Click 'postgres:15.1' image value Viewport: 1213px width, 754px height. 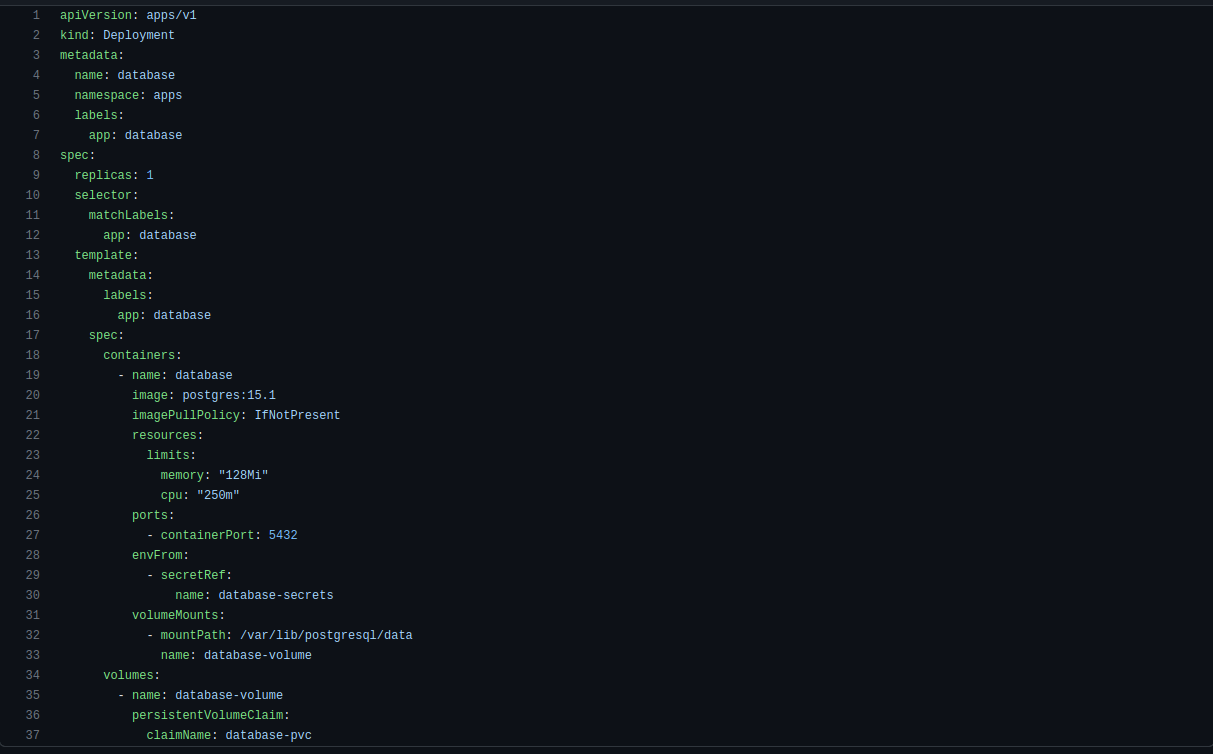point(229,395)
